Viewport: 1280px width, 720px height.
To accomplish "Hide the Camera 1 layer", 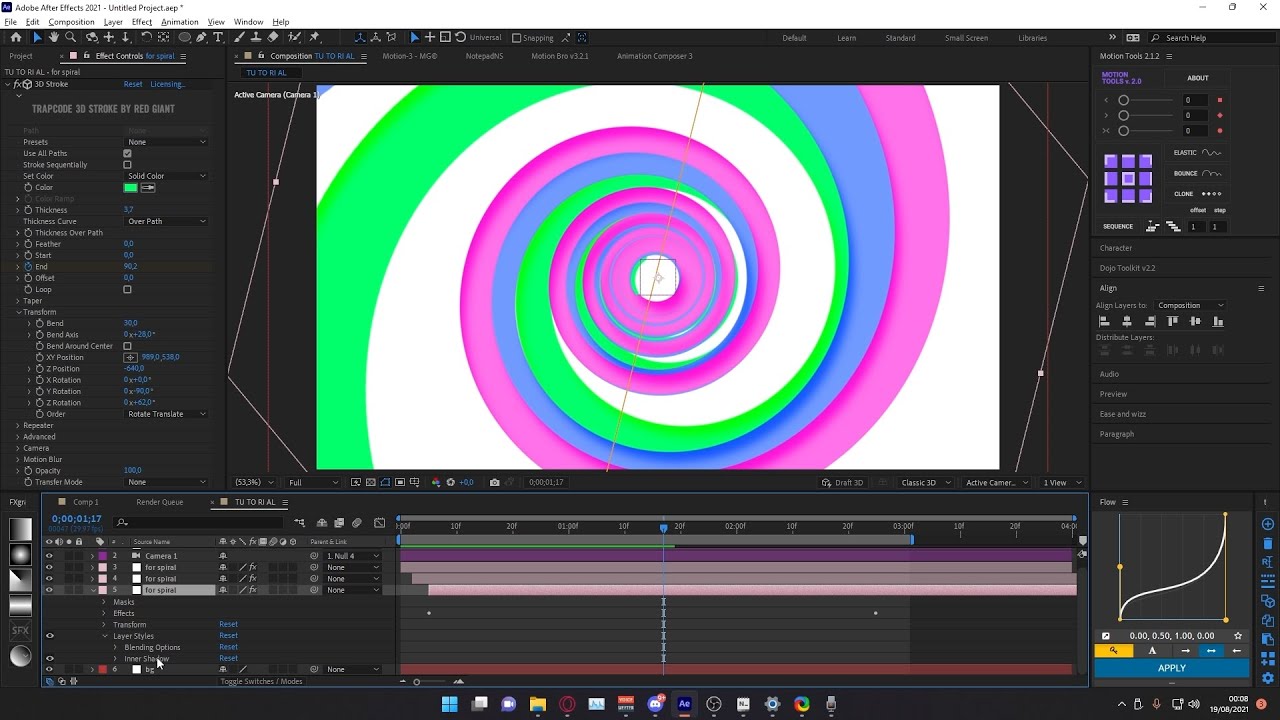I will point(49,556).
